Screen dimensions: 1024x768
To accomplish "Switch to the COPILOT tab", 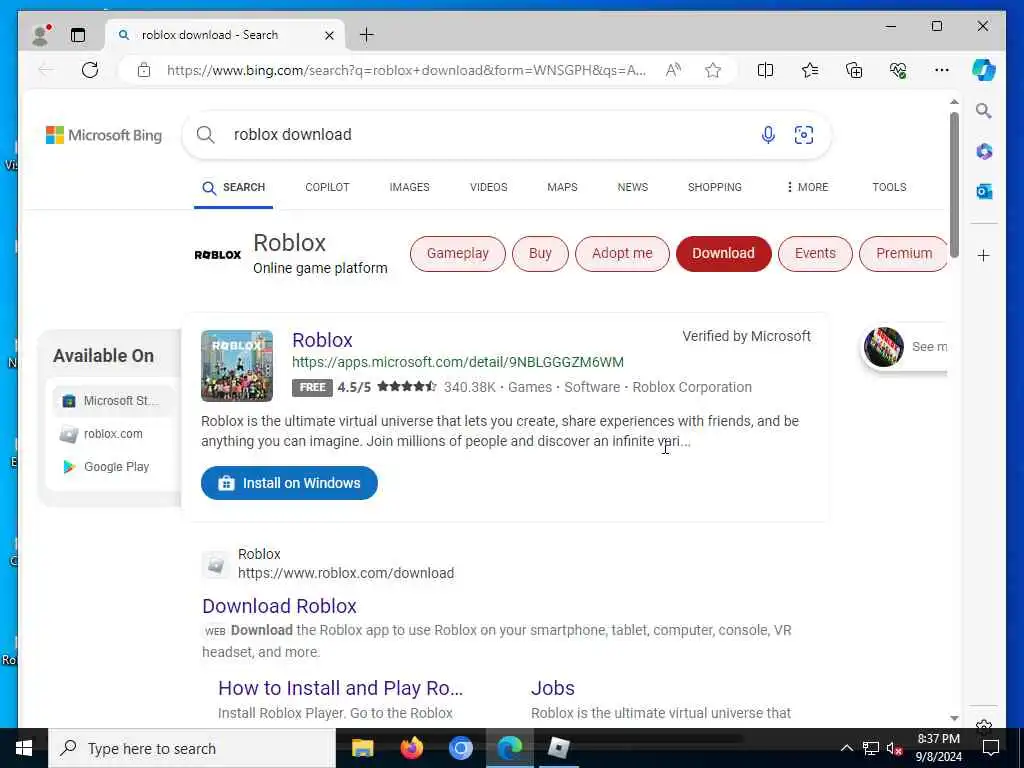I will (327, 187).
